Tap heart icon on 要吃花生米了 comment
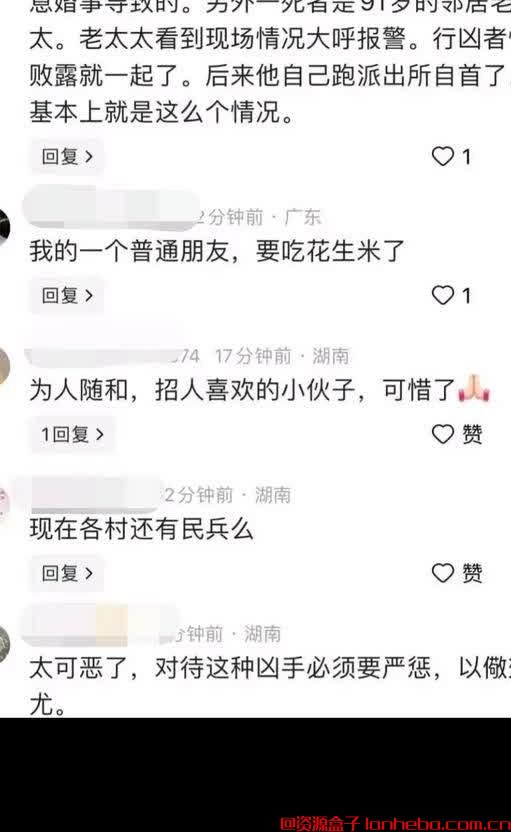The width and height of the screenshot is (511, 832). [443, 295]
